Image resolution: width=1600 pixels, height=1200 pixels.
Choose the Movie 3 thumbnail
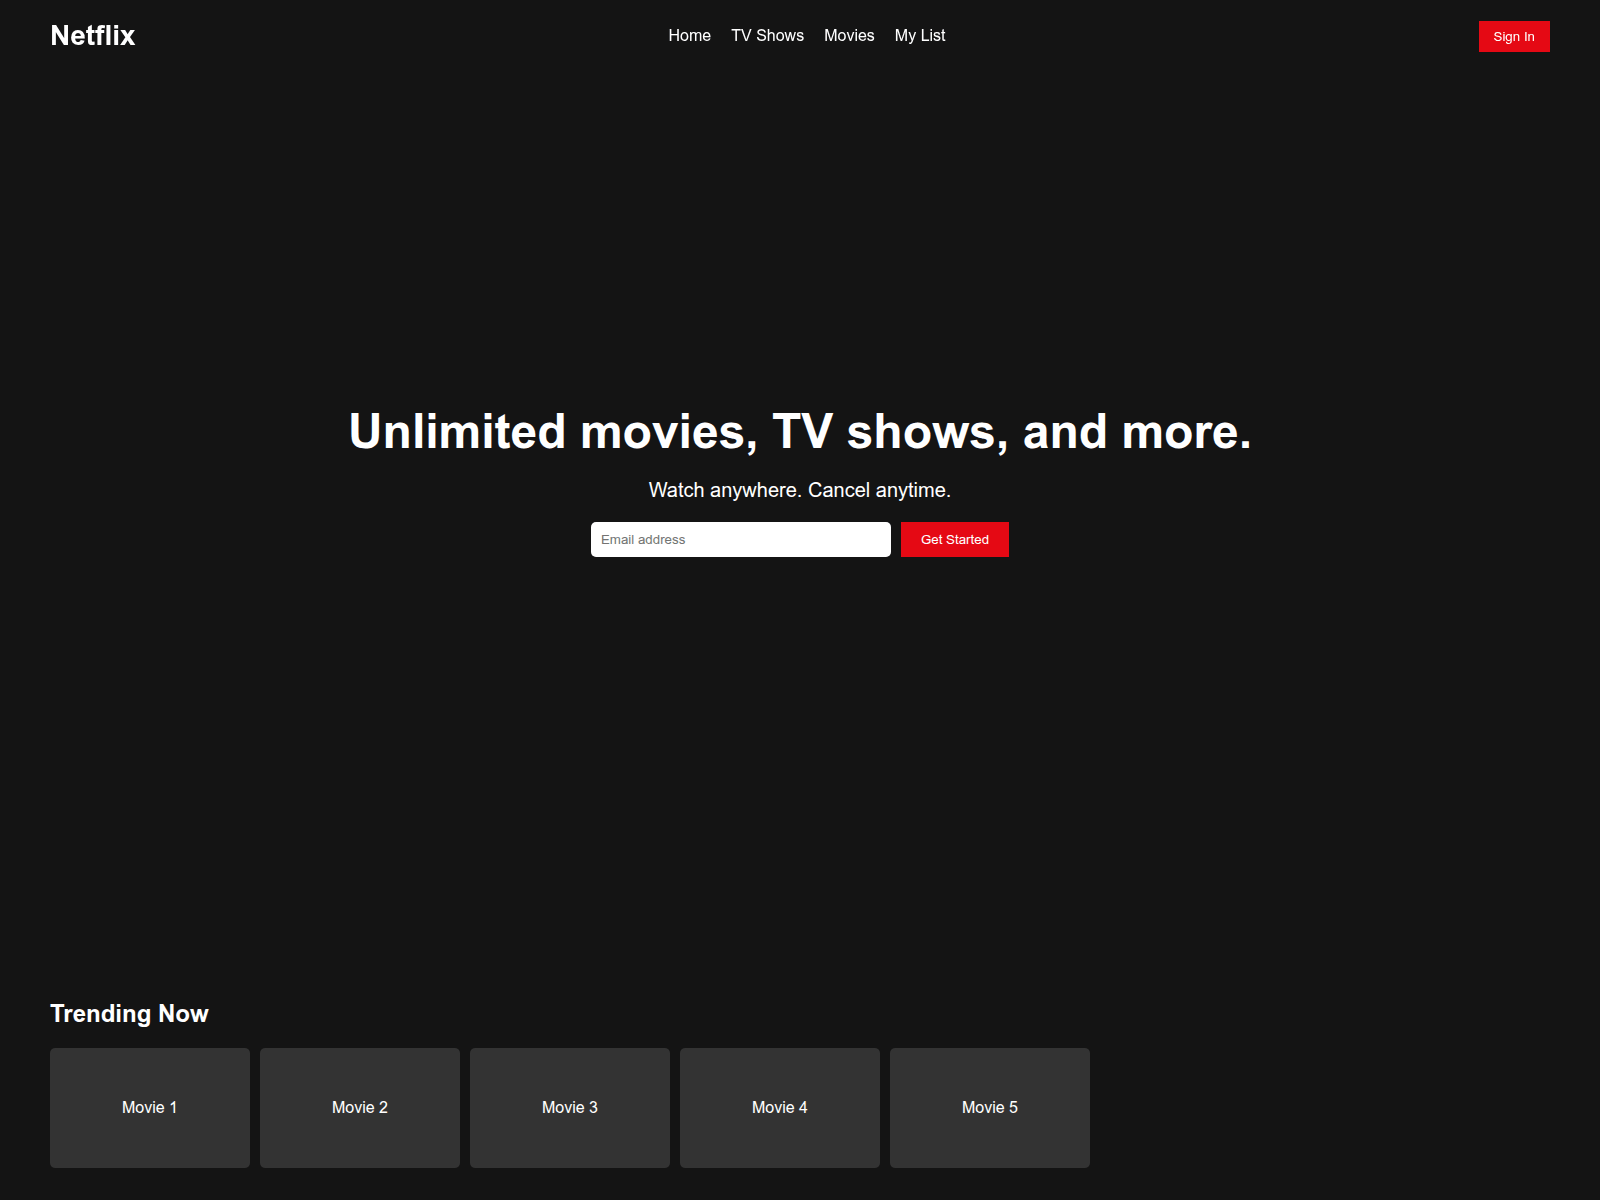570,1107
